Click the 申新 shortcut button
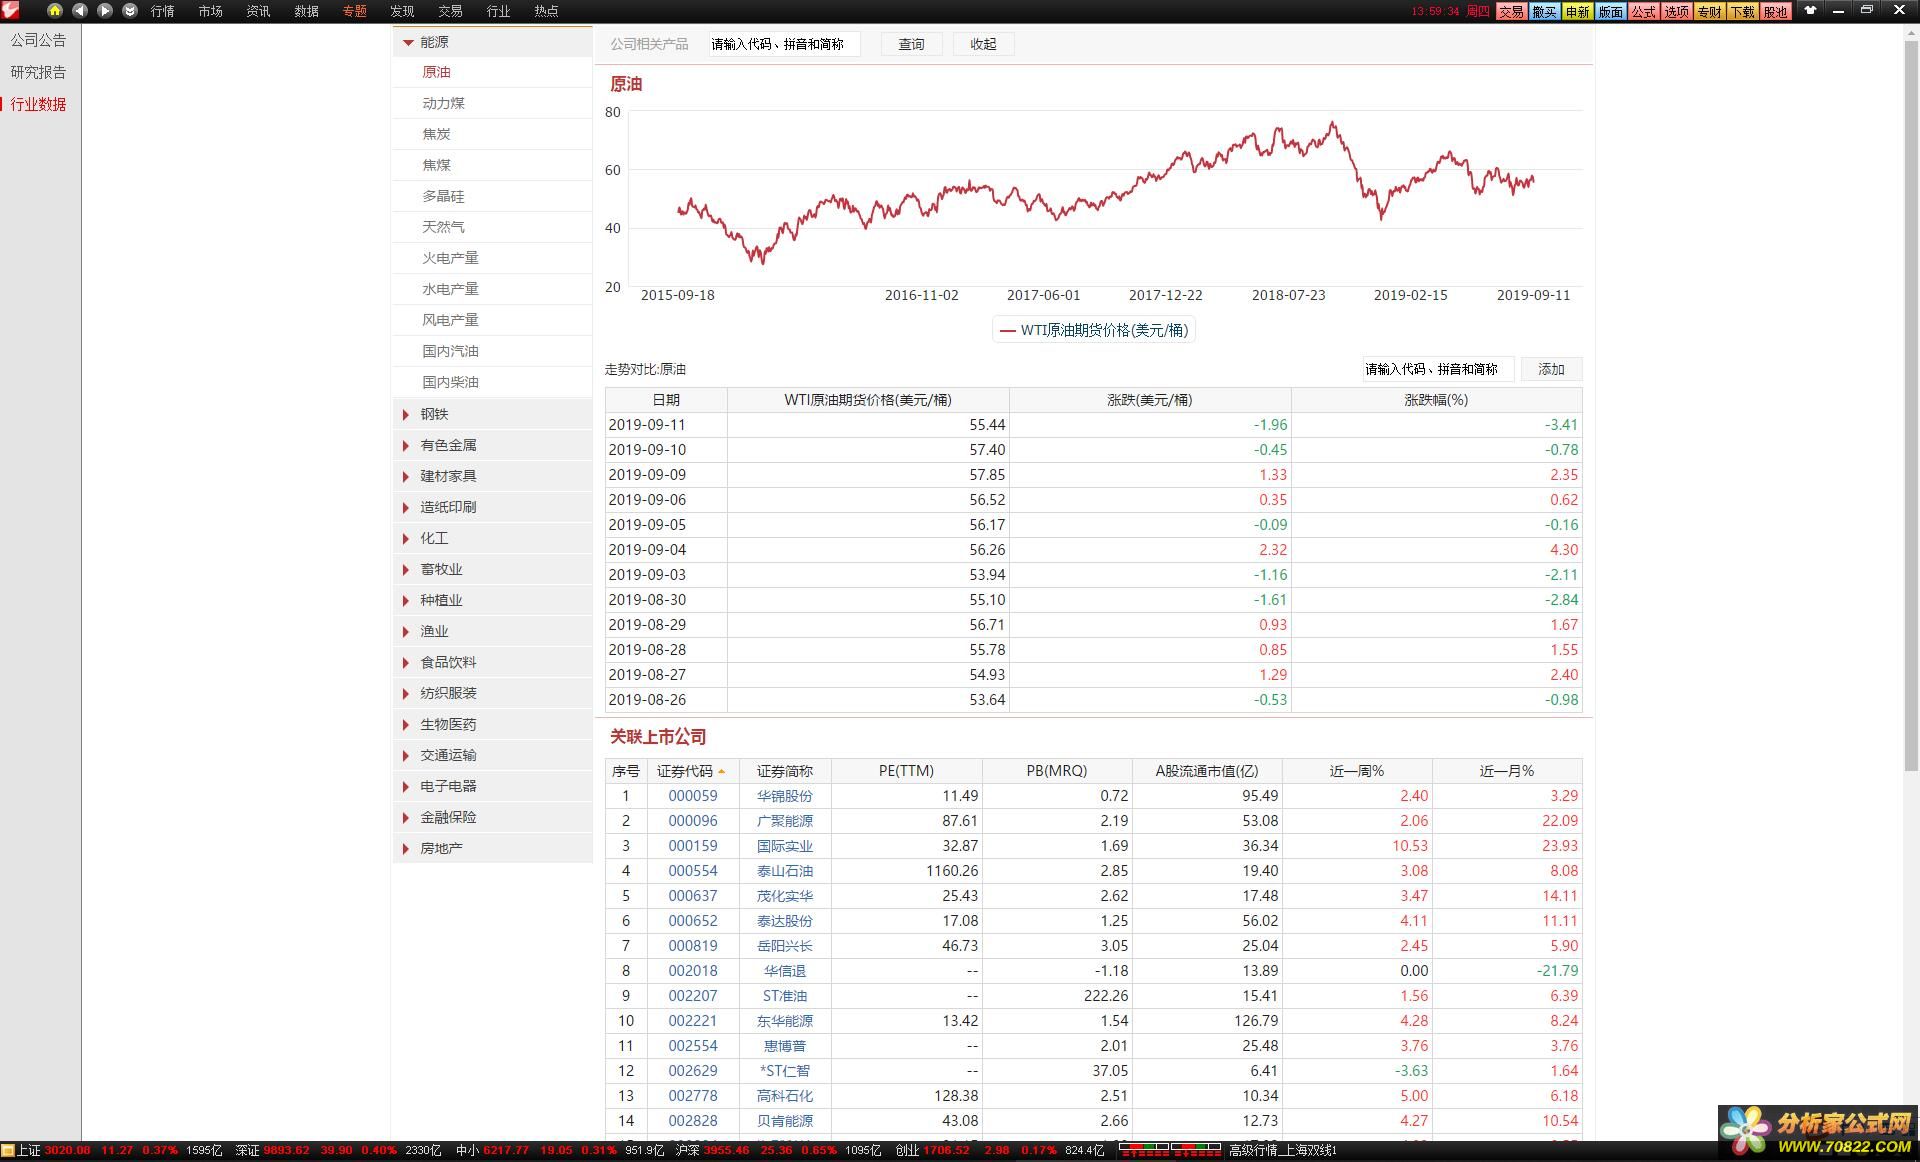1920x1162 pixels. (x=1577, y=11)
